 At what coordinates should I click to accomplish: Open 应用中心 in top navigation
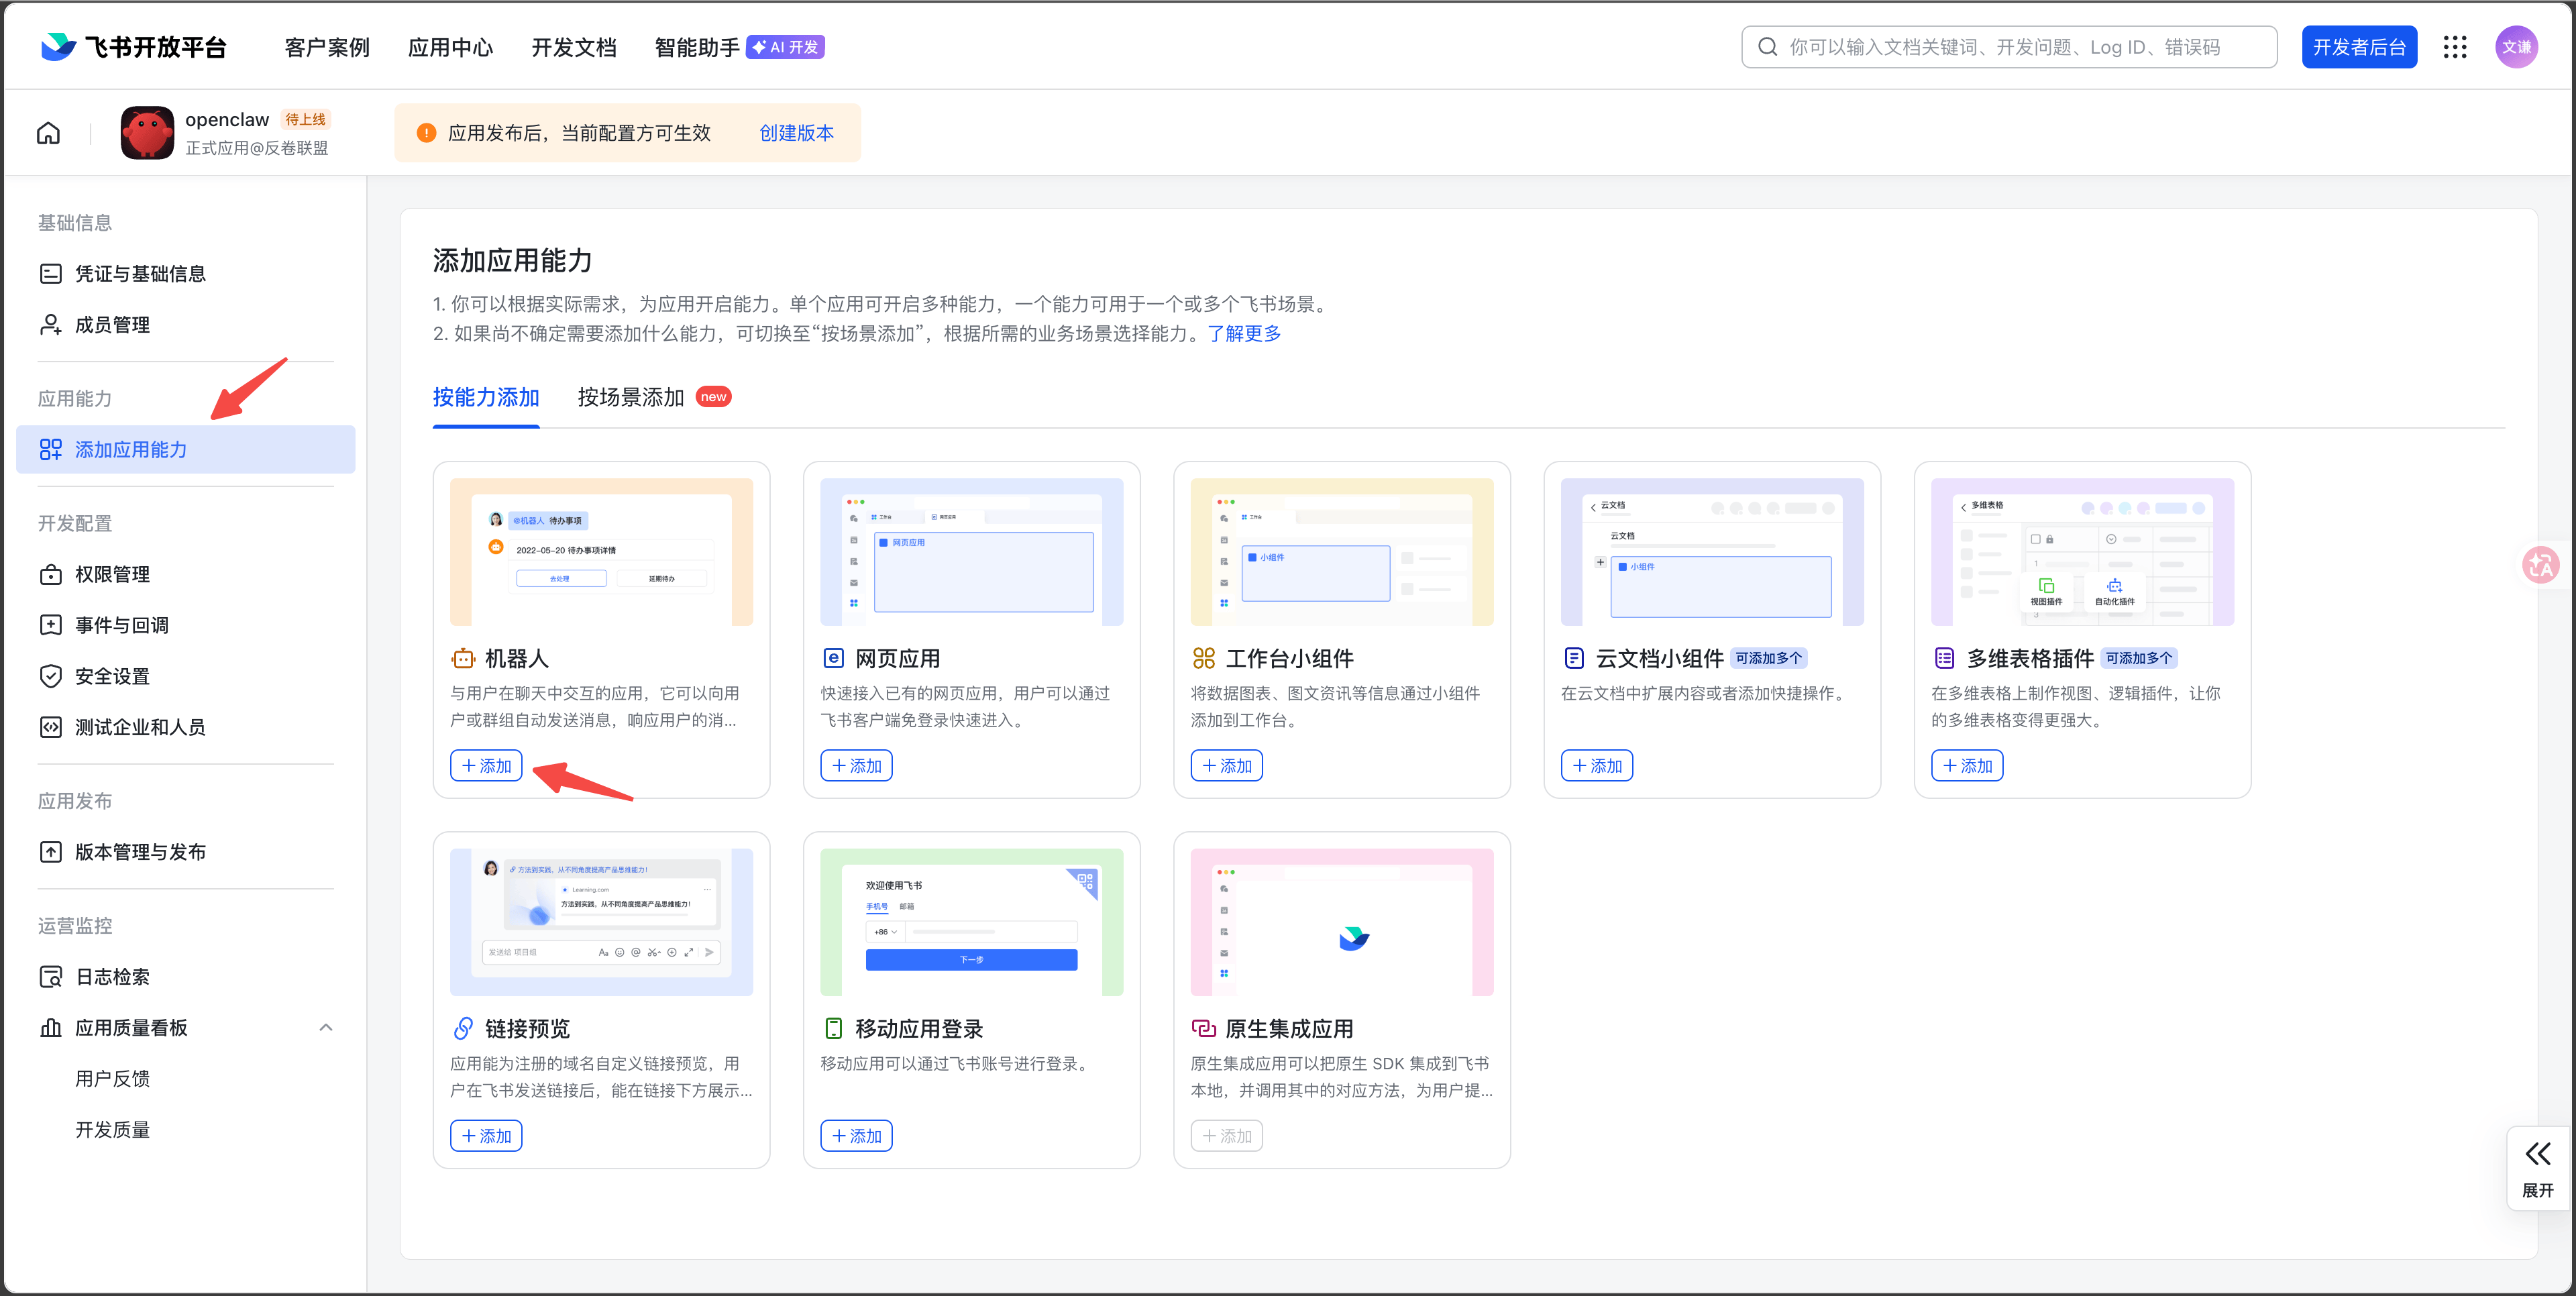[x=450, y=47]
